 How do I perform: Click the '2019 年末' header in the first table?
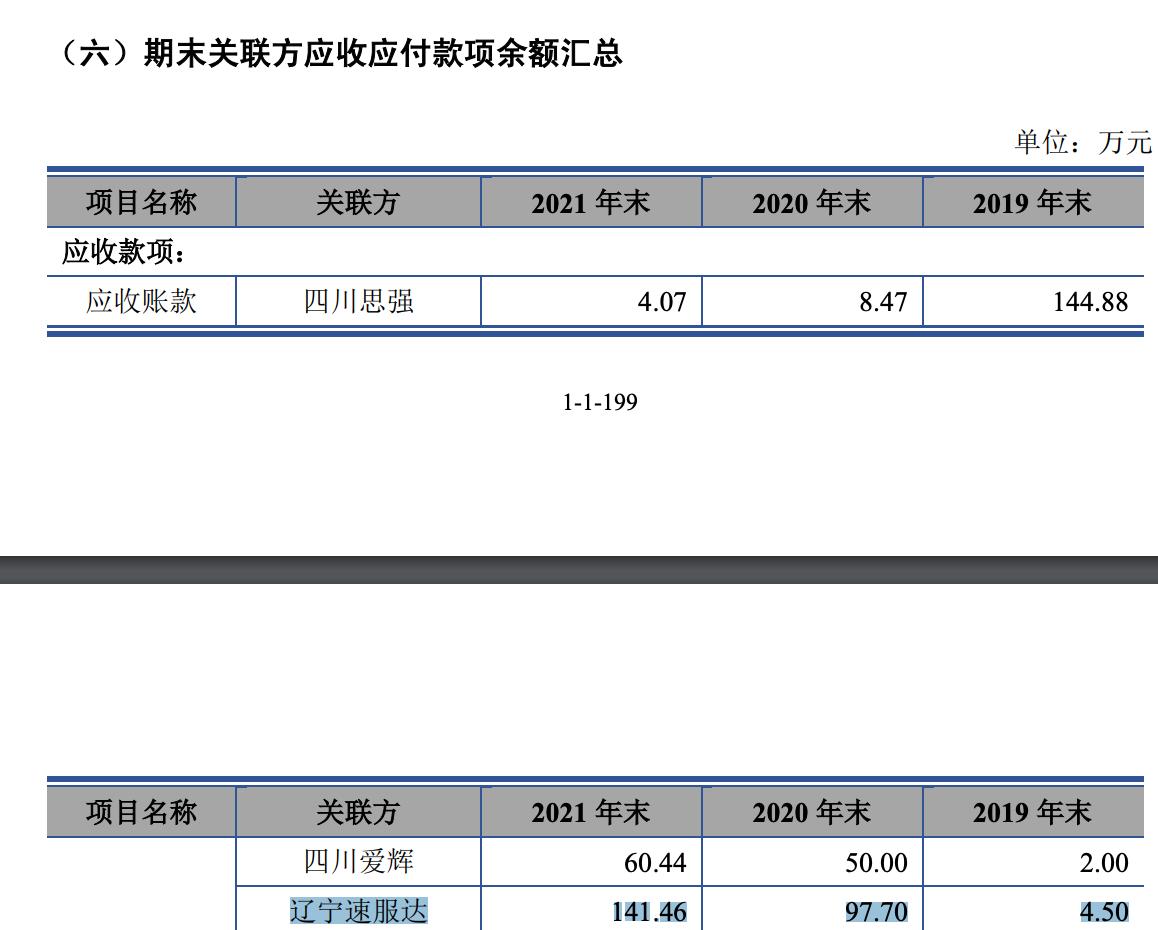(x=1032, y=202)
